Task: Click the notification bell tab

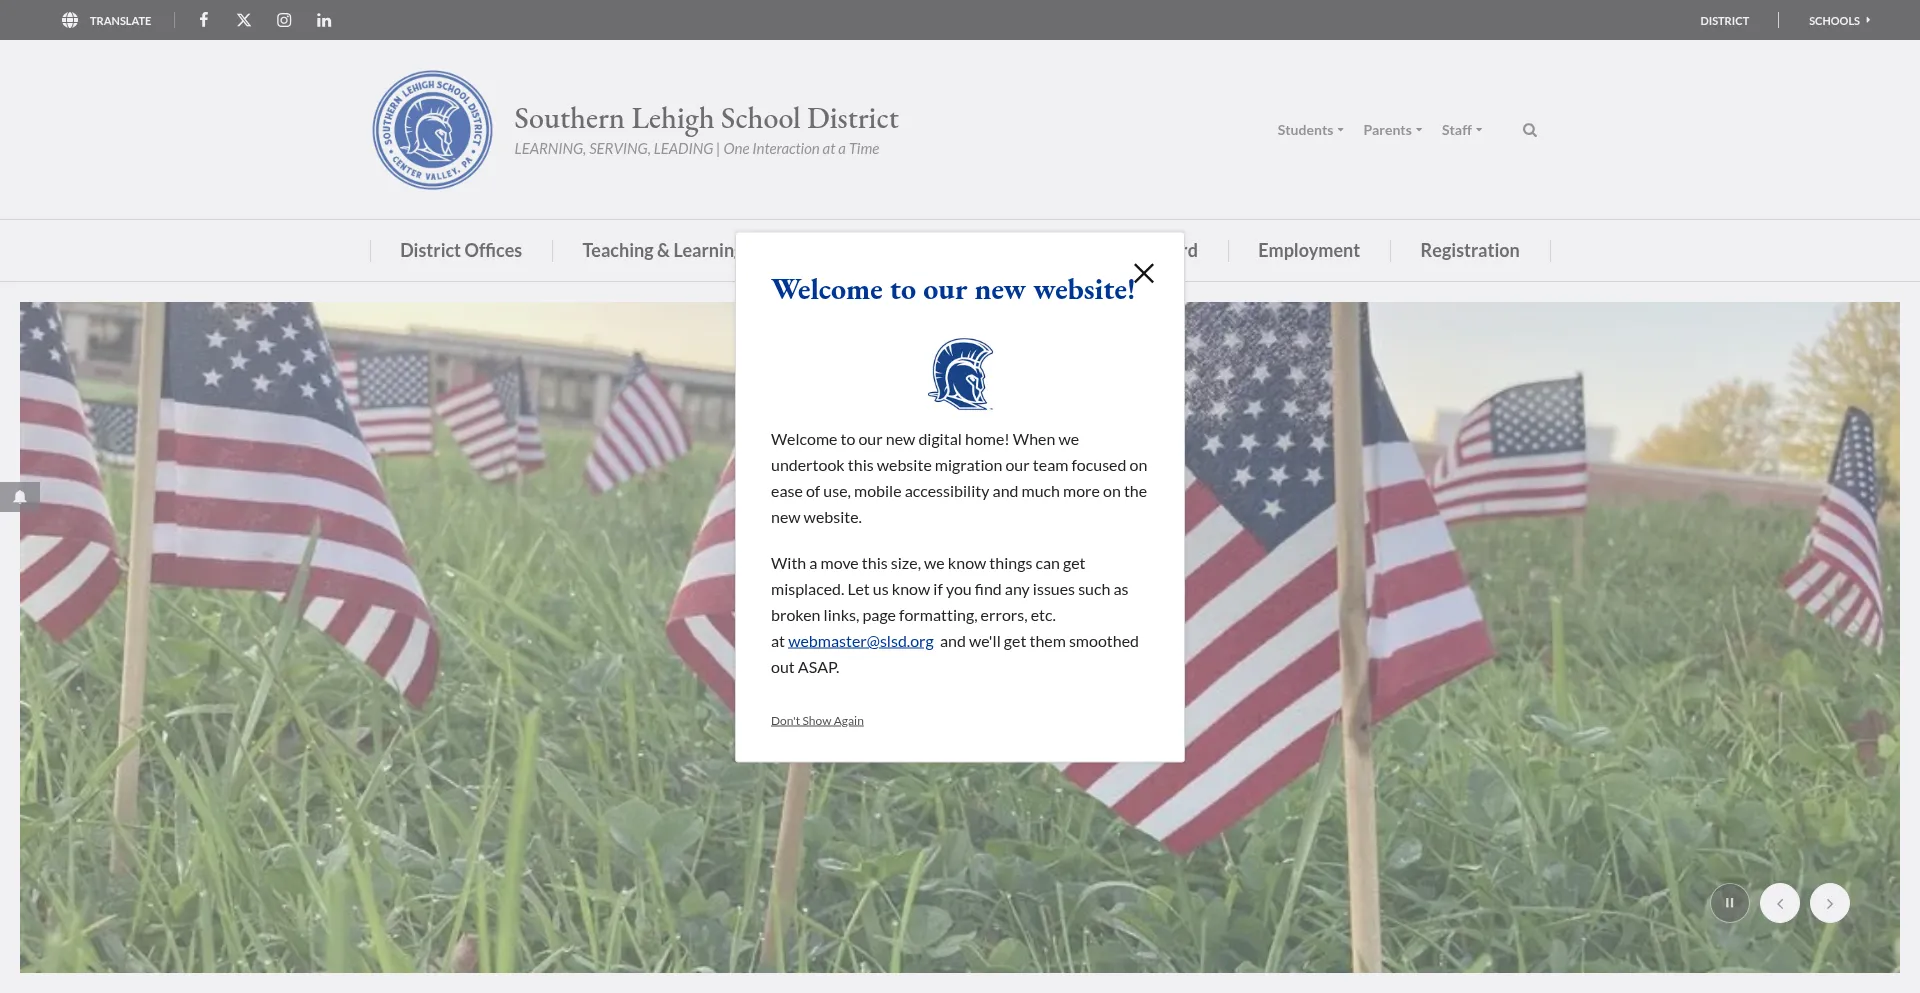Action: [x=20, y=497]
